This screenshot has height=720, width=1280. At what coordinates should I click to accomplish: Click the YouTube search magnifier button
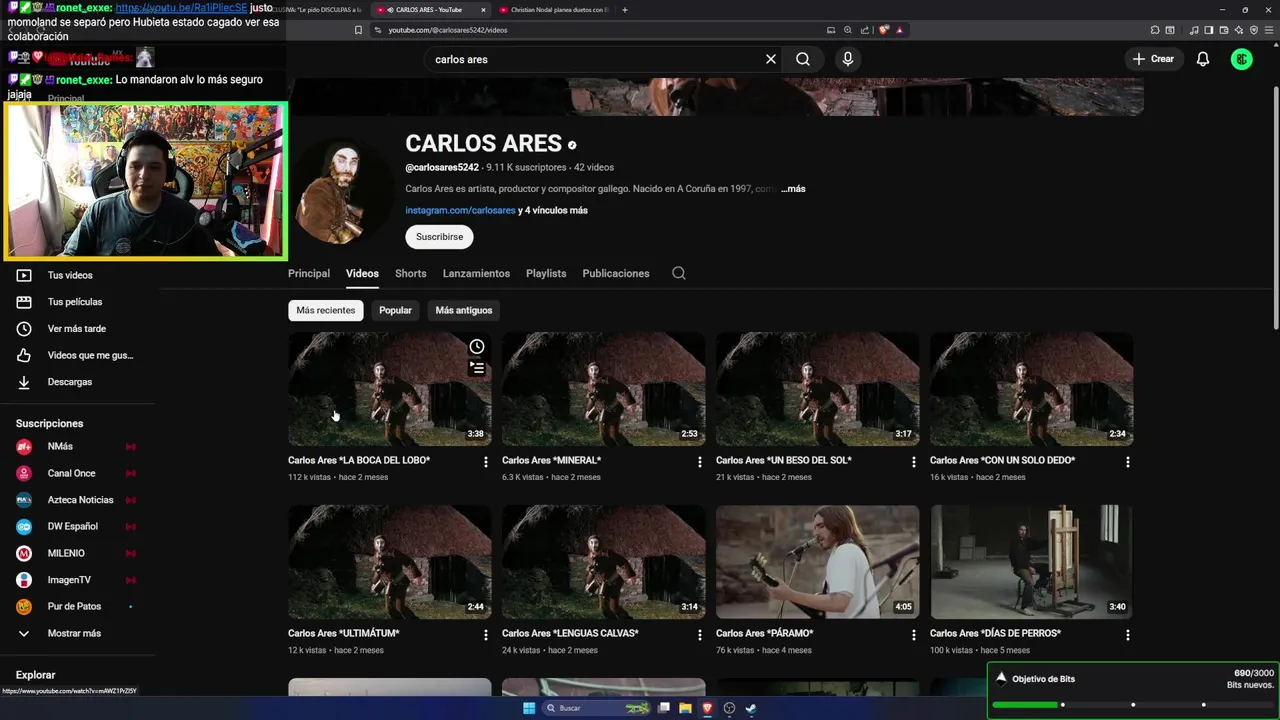(x=803, y=59)
